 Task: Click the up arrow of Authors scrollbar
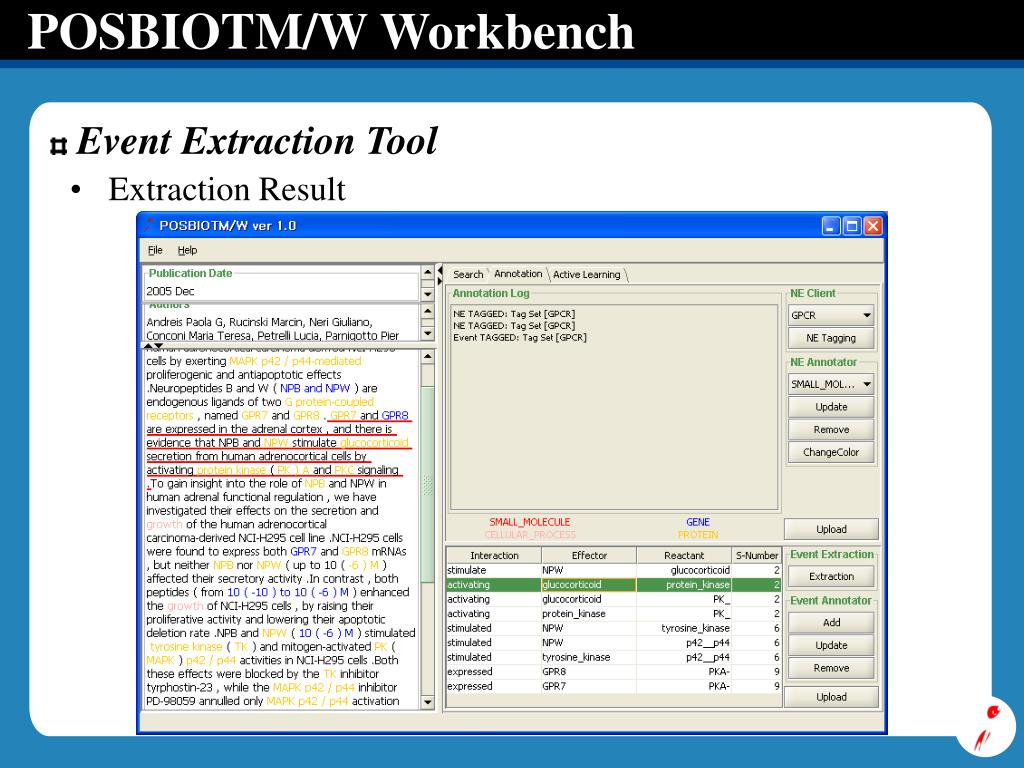(428, 312)
